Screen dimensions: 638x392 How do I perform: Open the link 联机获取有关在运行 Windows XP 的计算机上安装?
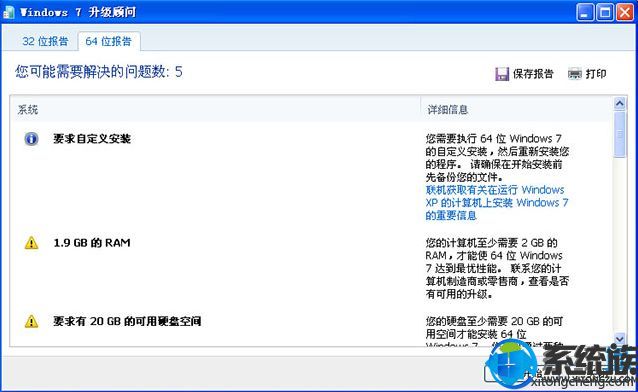pos(496,202)
